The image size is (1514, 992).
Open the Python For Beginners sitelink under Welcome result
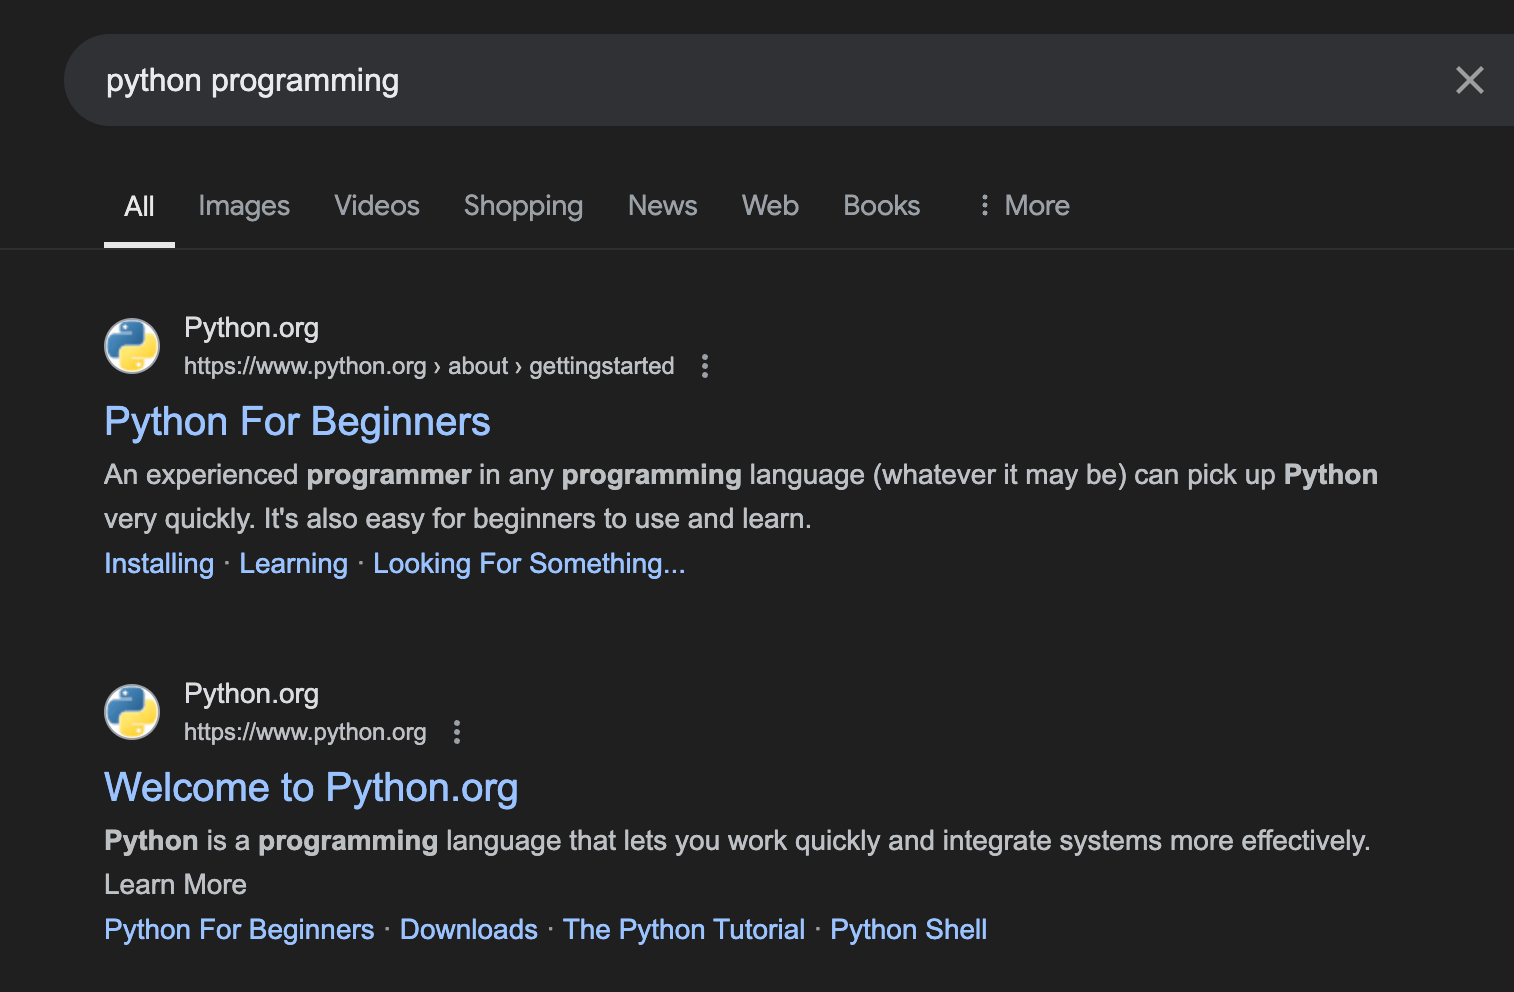tap(239, 930)
